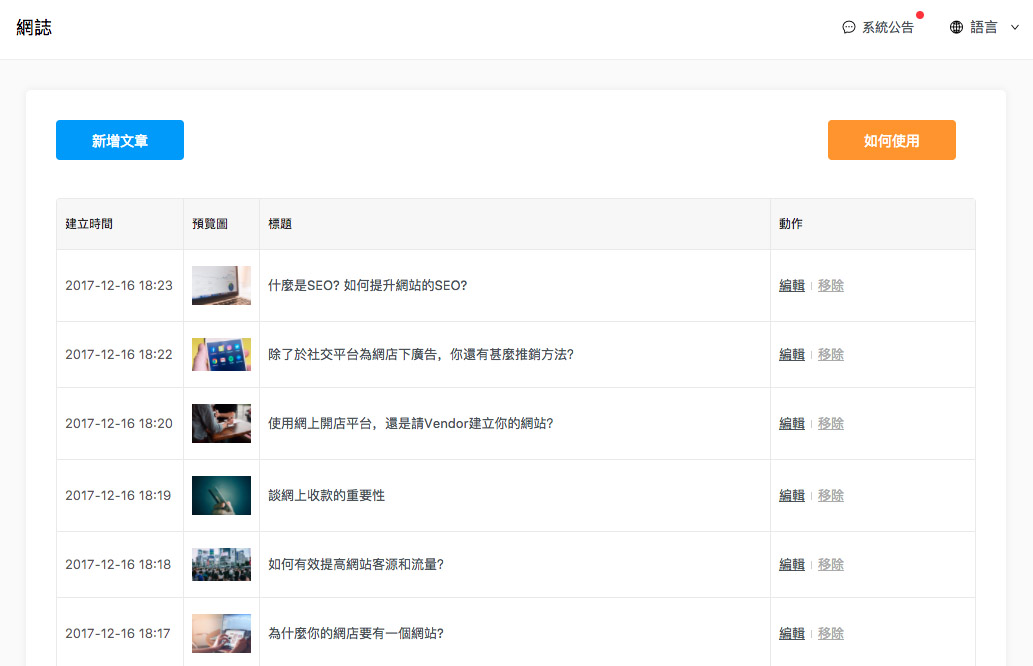Click the title 使用網上開店平台，還是請Vendor建立你的網站?
Viewport: 1033px width, 666px height.
[x=410, y=424]
